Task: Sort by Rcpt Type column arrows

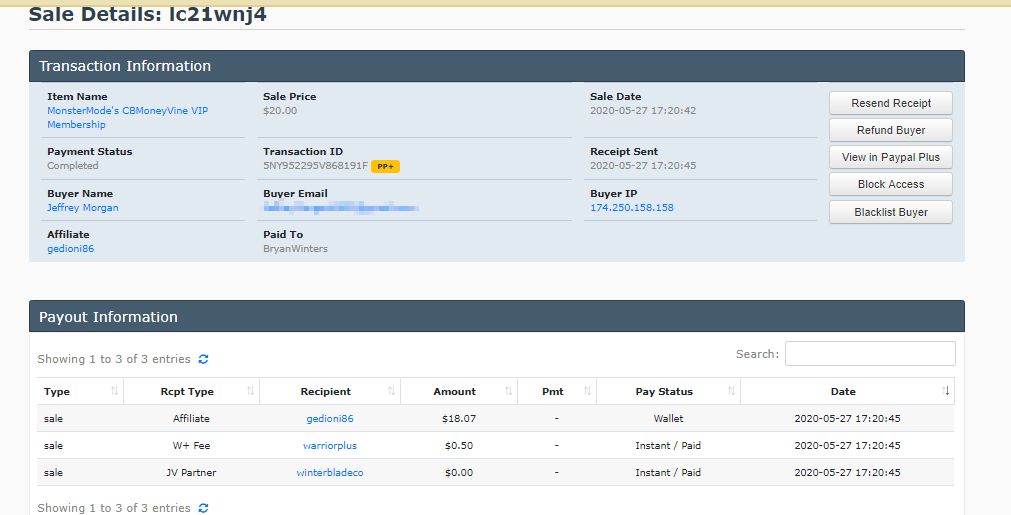Action: [x=250, y=391]
